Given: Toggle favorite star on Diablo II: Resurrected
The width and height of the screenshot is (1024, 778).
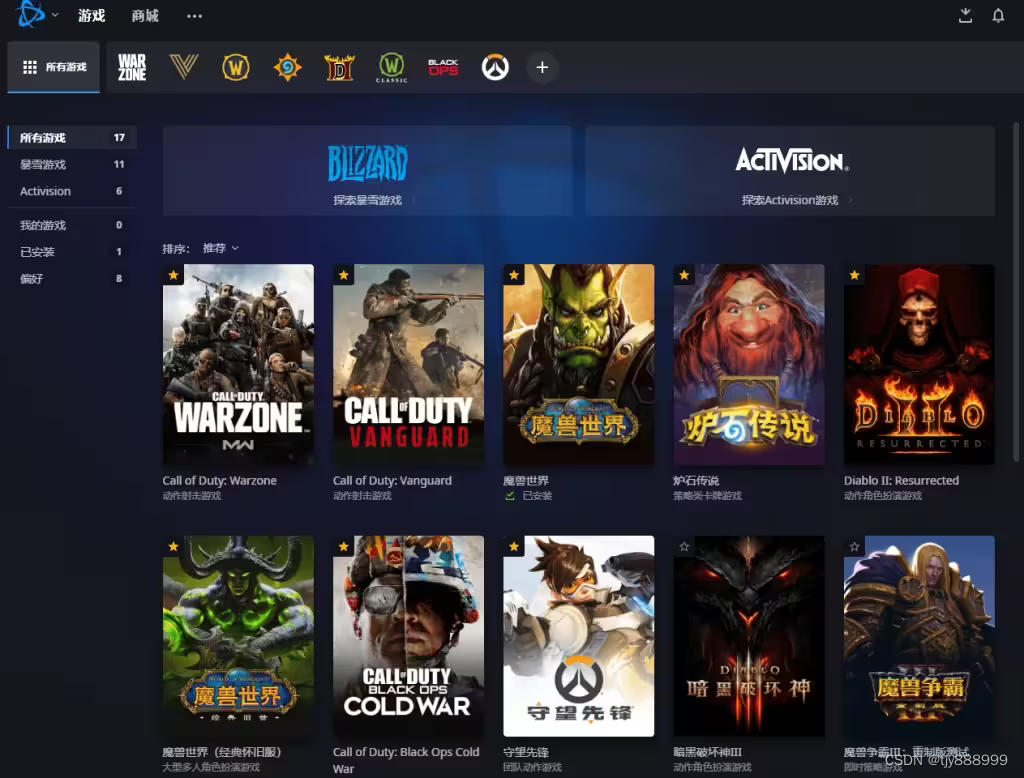Looking at the screenshot, I should click(x=855, y=275).
